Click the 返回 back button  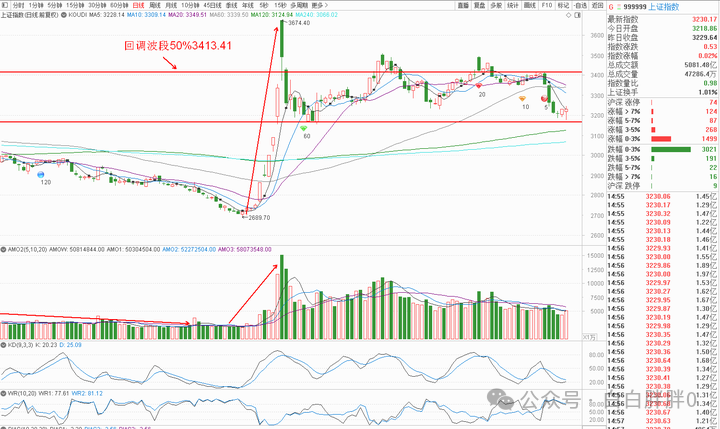click(597, 6)
